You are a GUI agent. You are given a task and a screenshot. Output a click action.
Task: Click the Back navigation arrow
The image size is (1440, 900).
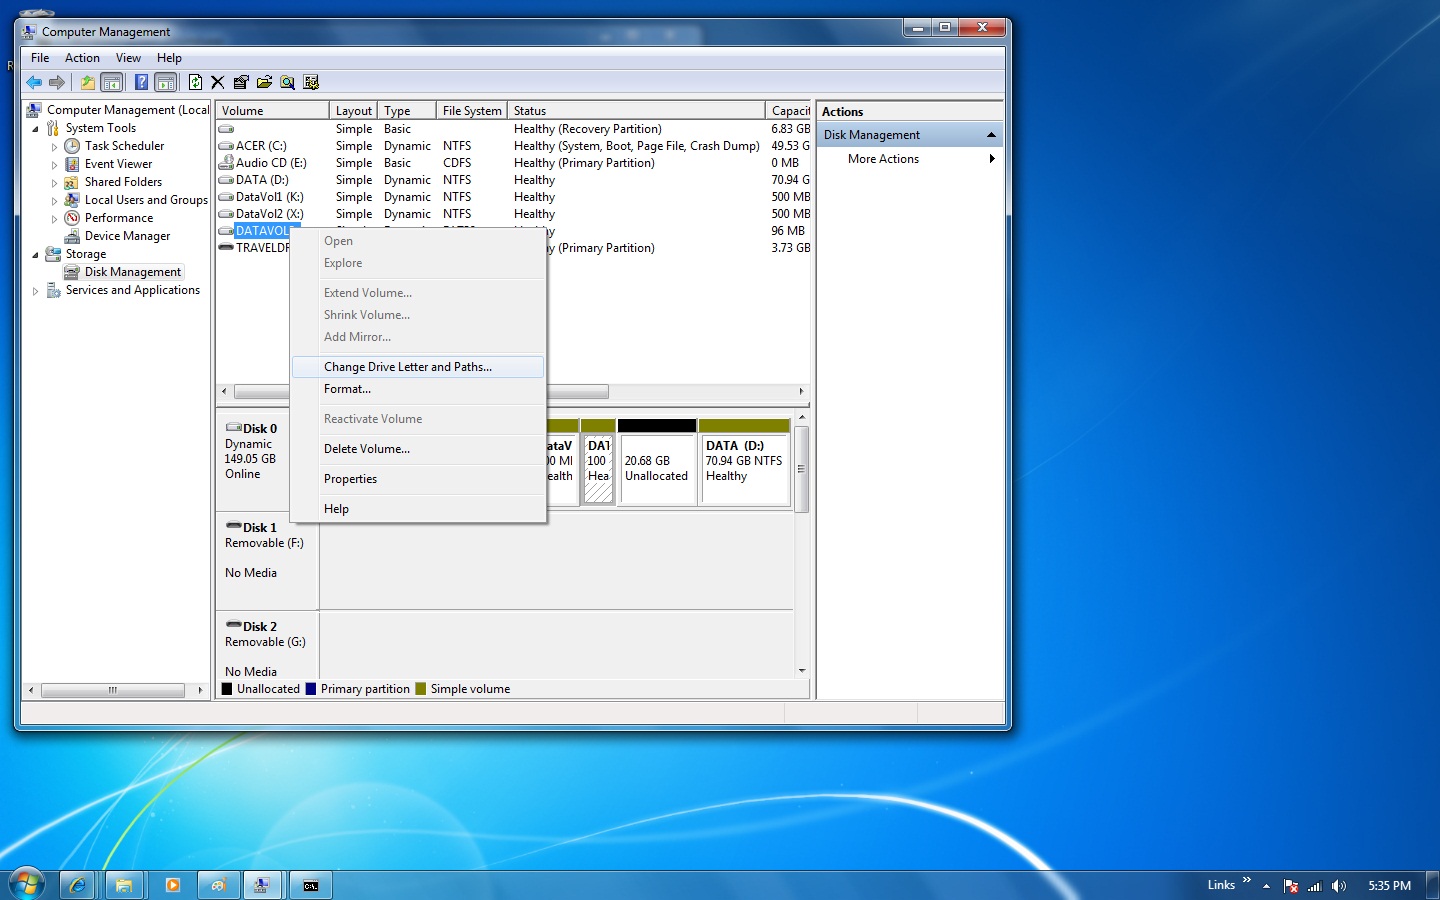pyautogui.click(x=33, y=82)
